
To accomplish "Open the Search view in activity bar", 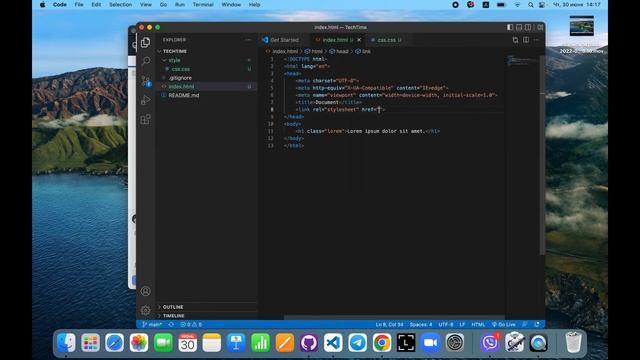I will 146,61.
